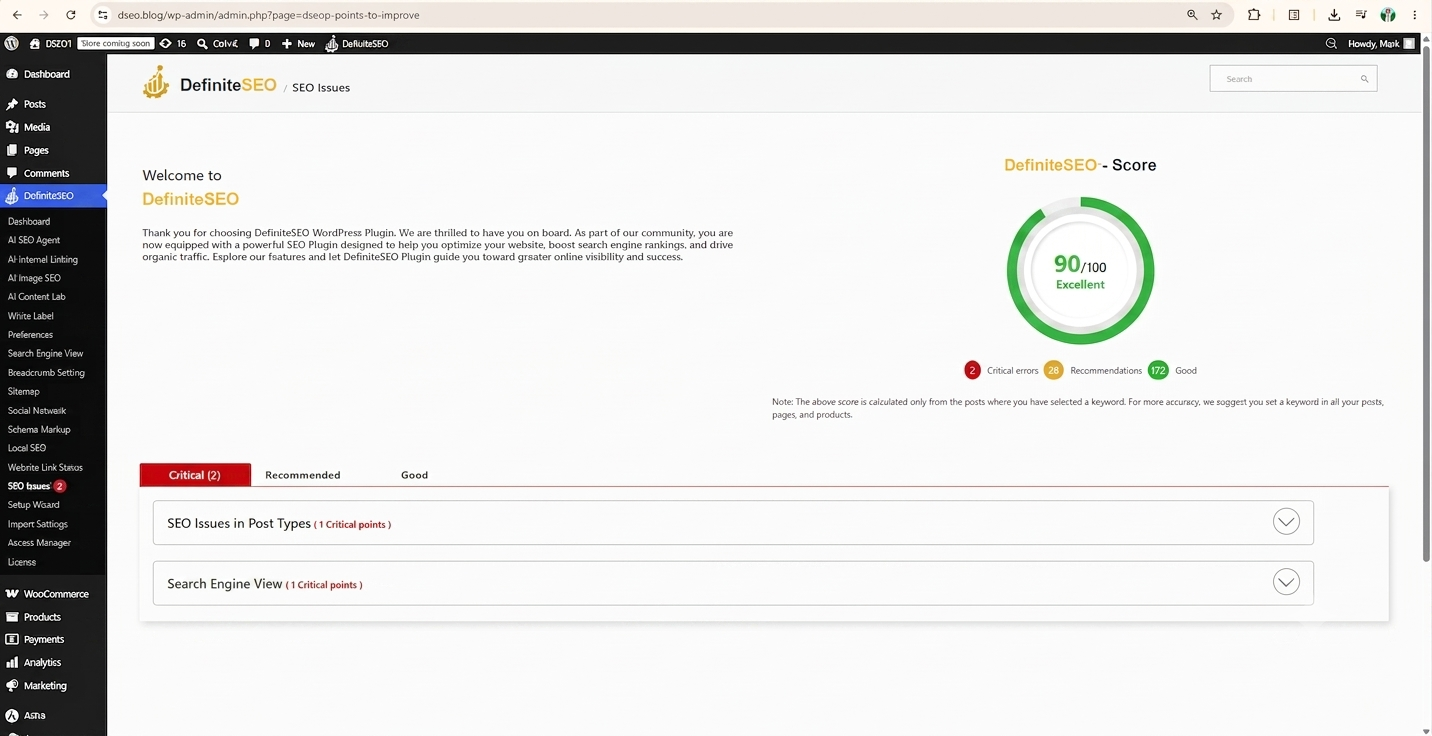Open White Label submenu item
1432x736 pixels.
click(31, 316)
